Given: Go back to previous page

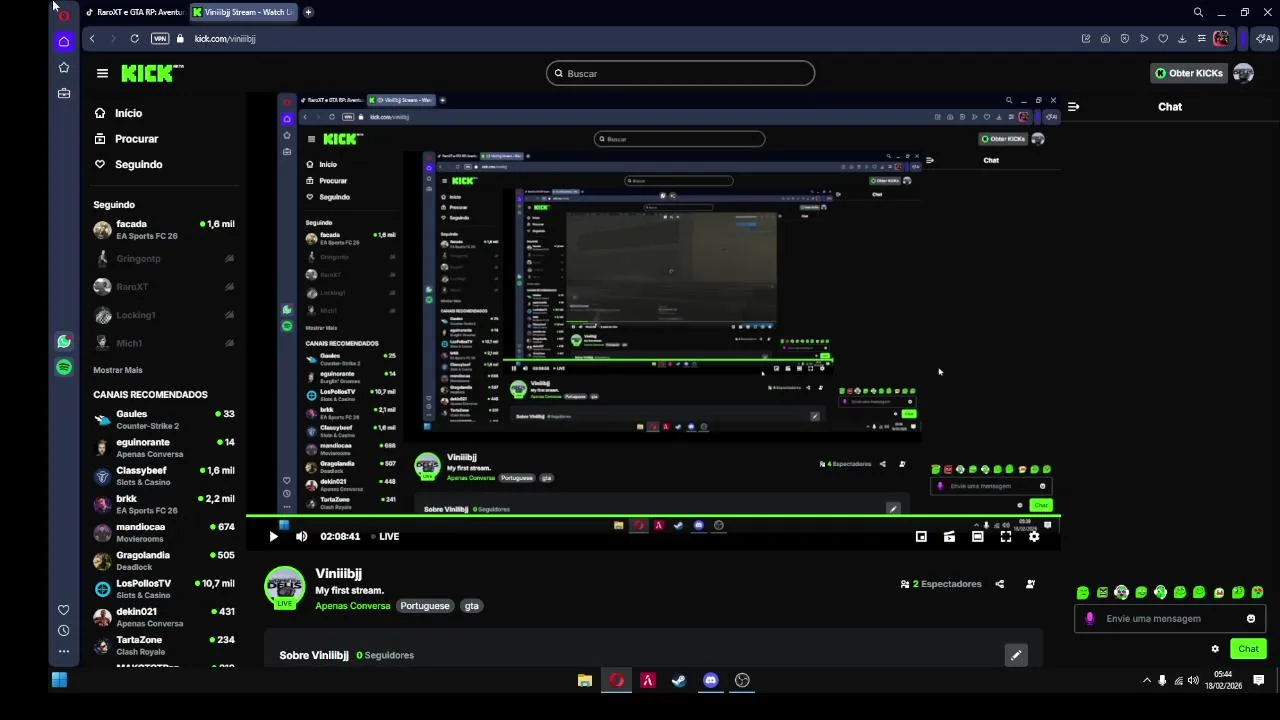Looking at the screenshot, I should [92, 38].
